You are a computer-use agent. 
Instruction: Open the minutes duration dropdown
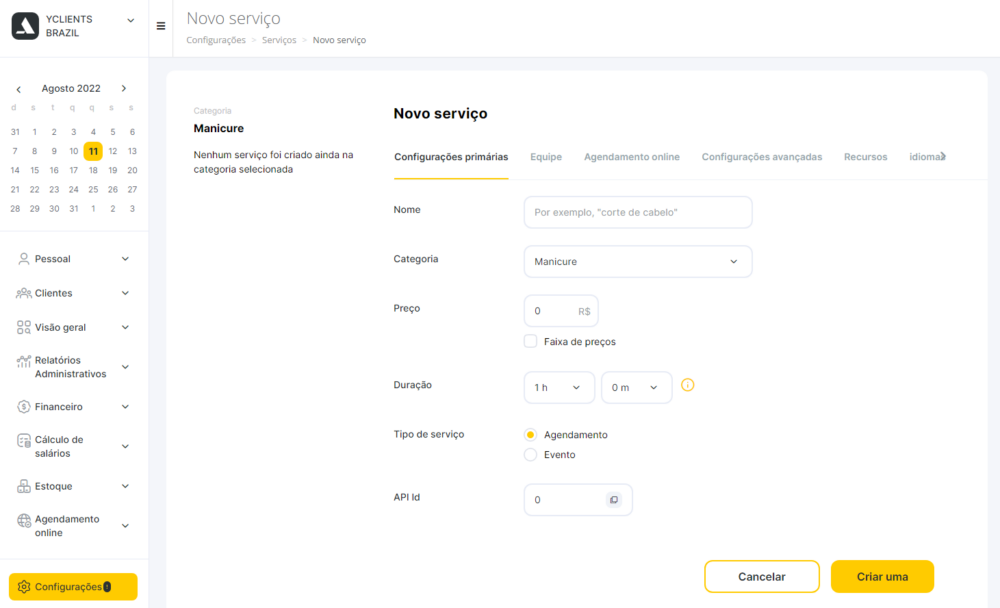coord(636,387)
